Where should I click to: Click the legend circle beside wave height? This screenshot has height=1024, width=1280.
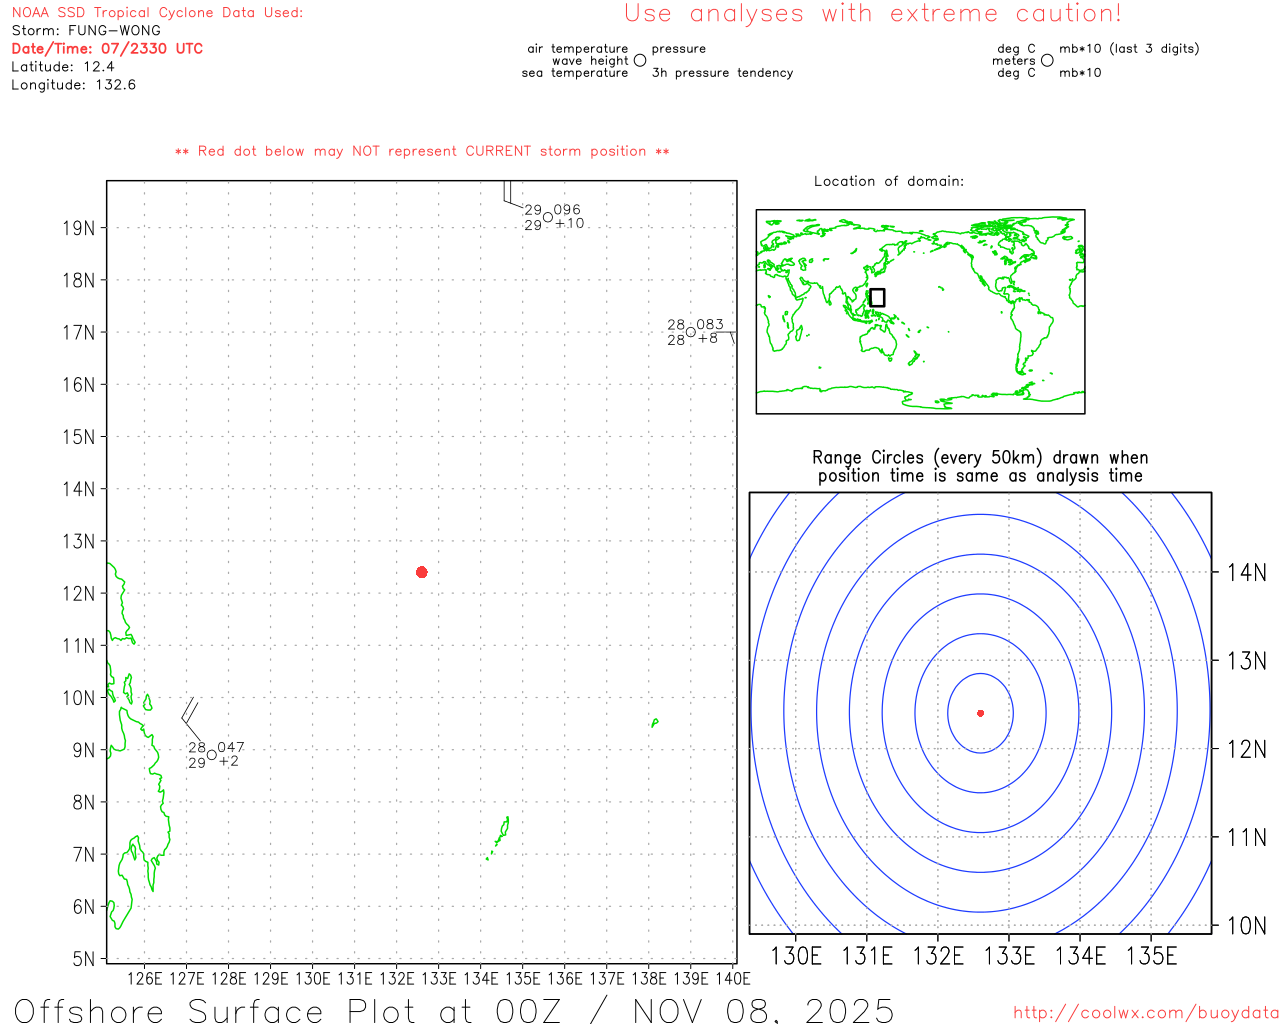(640, 60)
